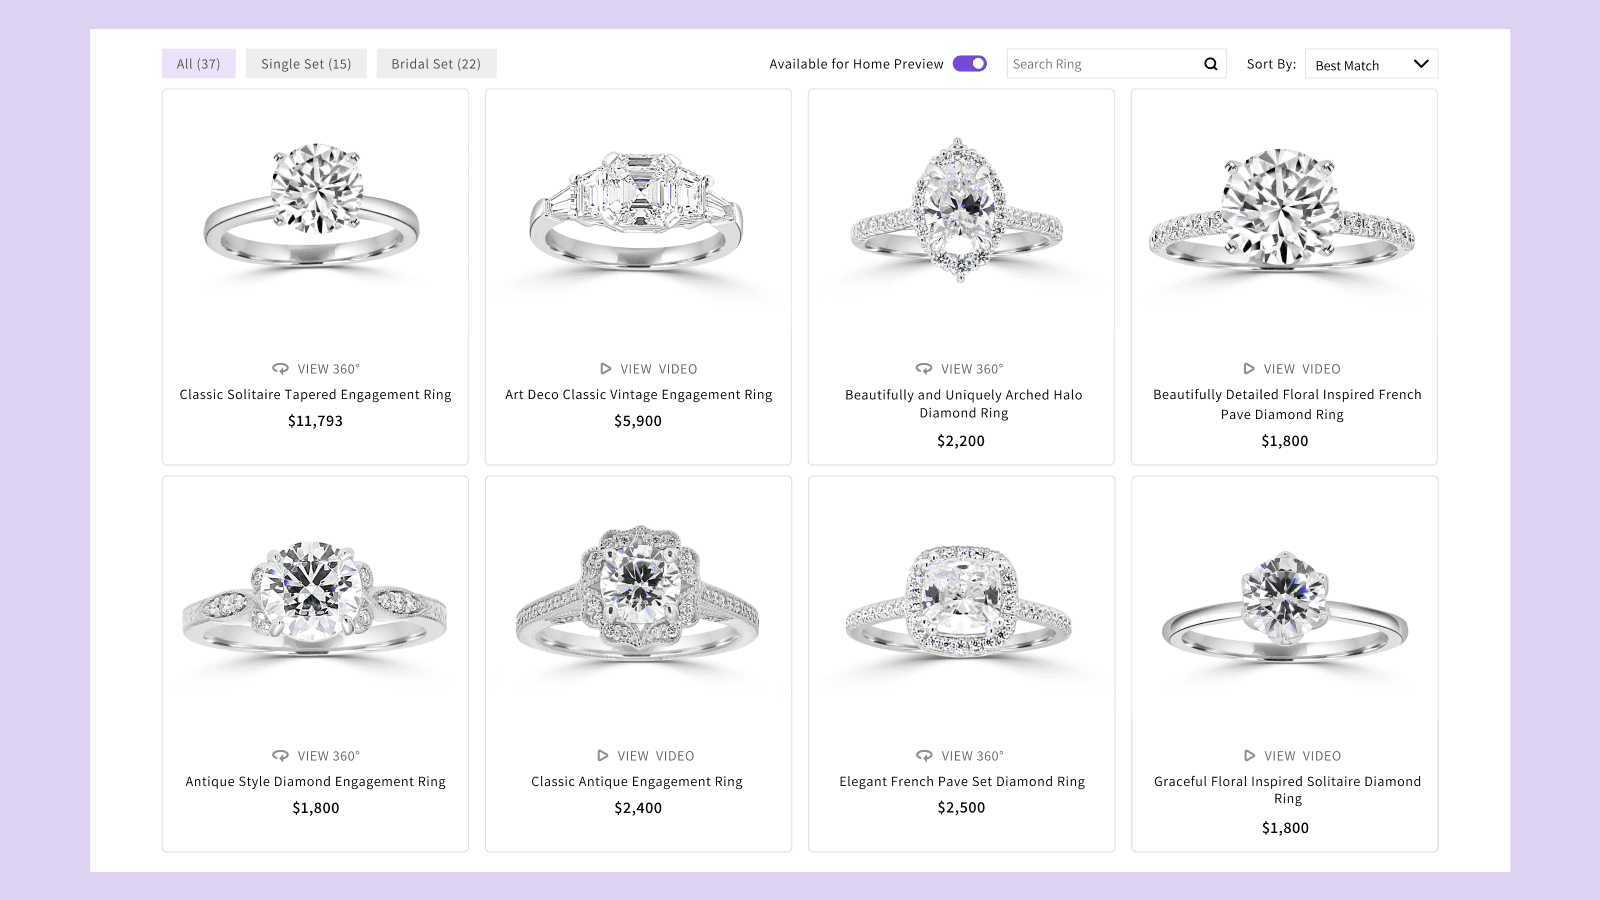
Task: Click the 360° icon for Arched Halo Diamond Ring
Action: point(924,369)
